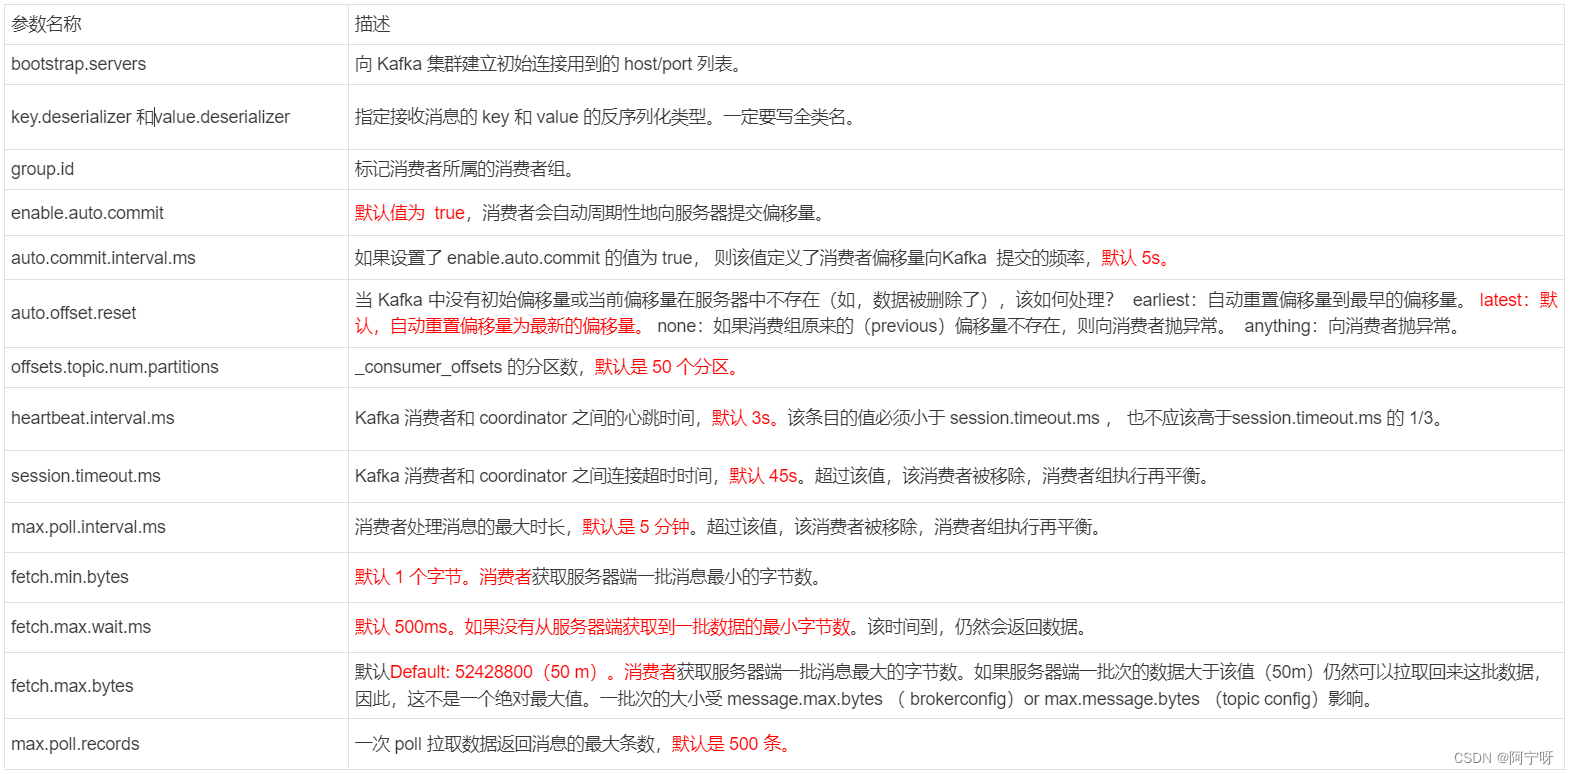Click the text 也不应该高于session.timeout.ms 的 1/3
The height and width of the screenshot is (774, 1569).
[x=1286, y=418]
